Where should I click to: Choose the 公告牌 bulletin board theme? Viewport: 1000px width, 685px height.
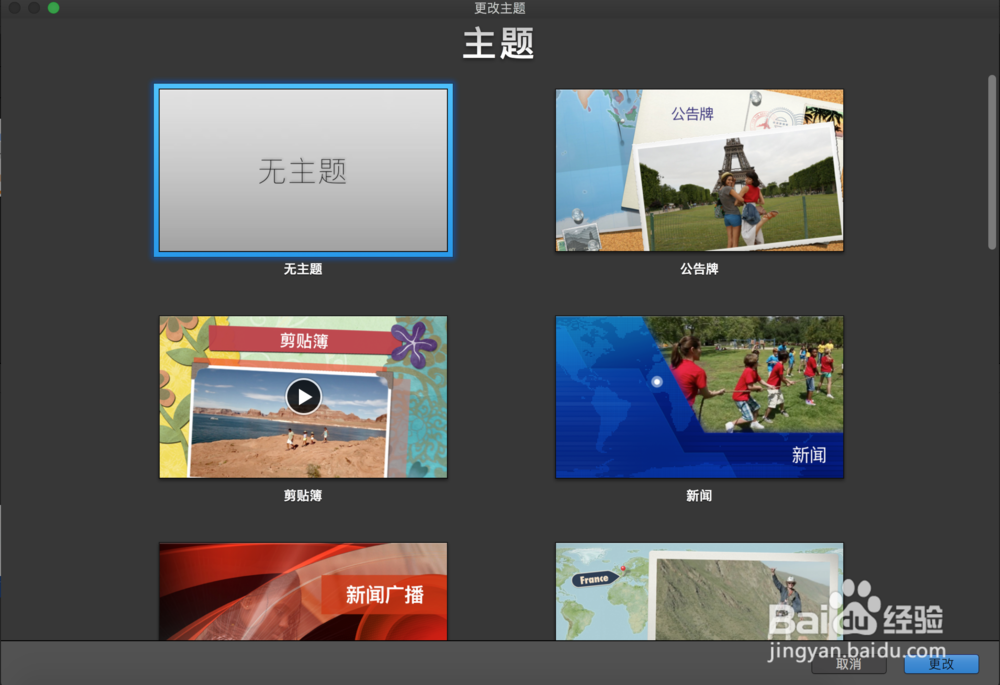click(699, 170)
